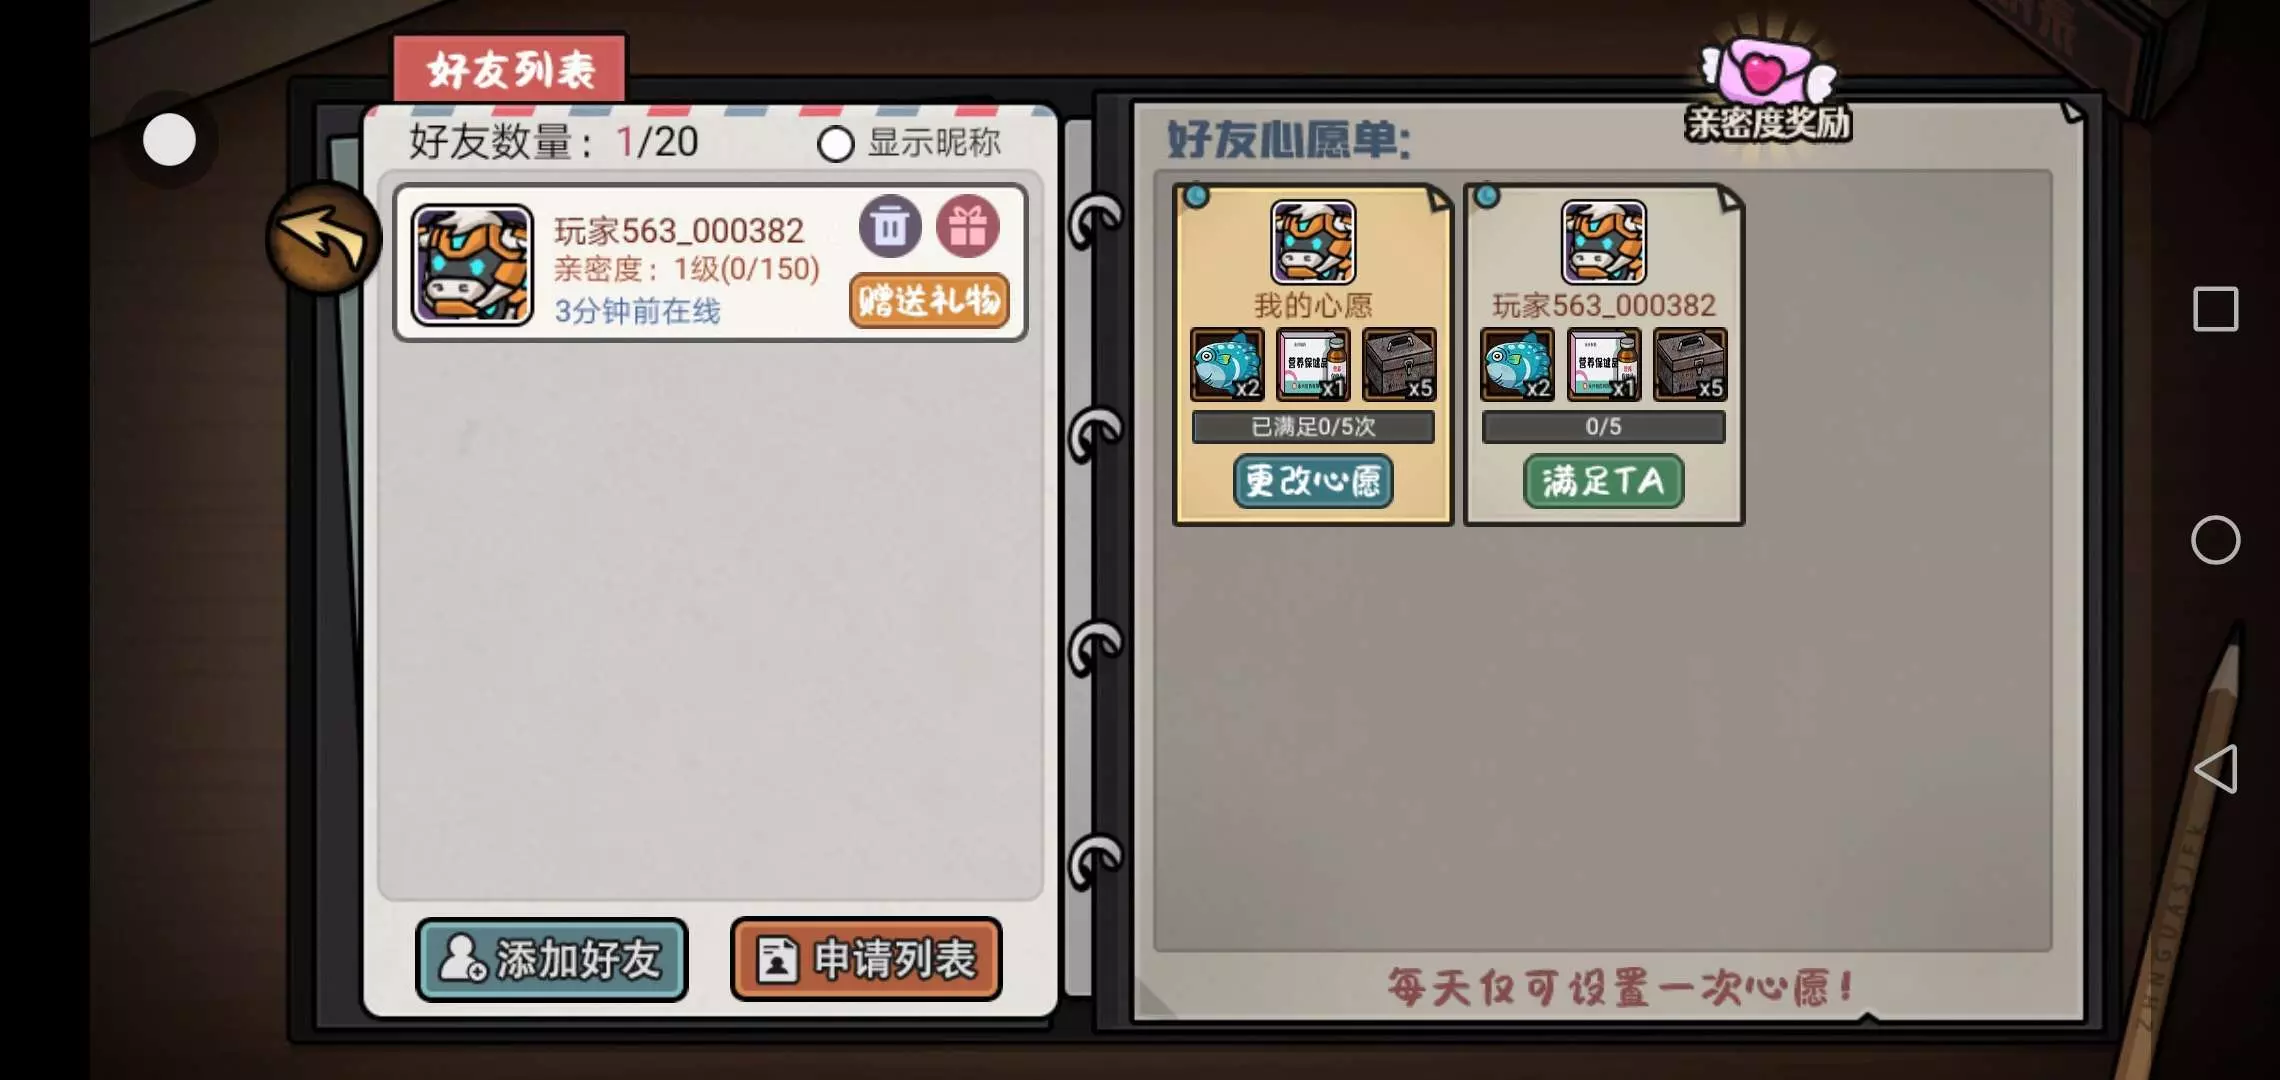Click the 赠送礼物 button
2280x1080 pixels.
929,300
